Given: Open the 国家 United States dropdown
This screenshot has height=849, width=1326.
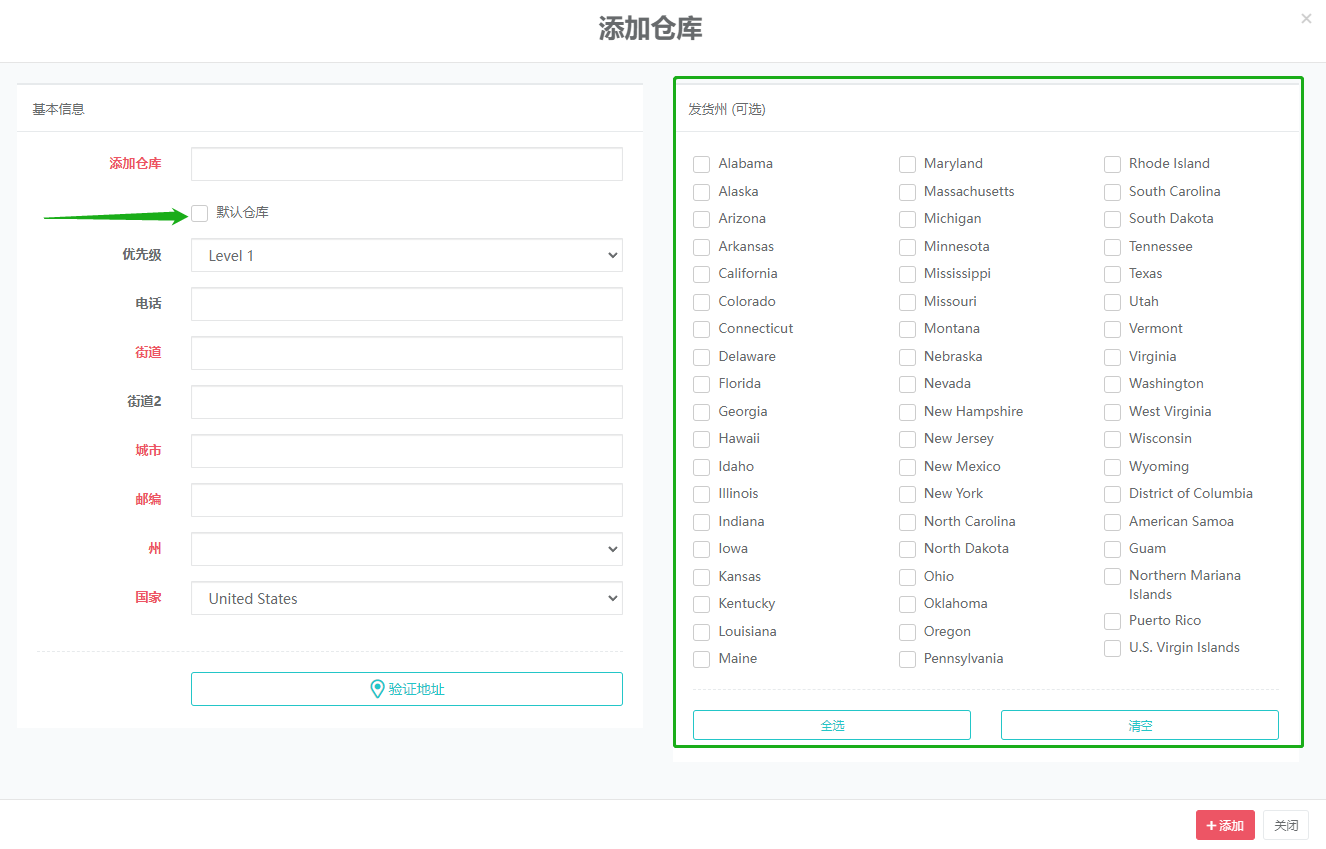Looking at the screenshot, I should [x=407, y=598].
